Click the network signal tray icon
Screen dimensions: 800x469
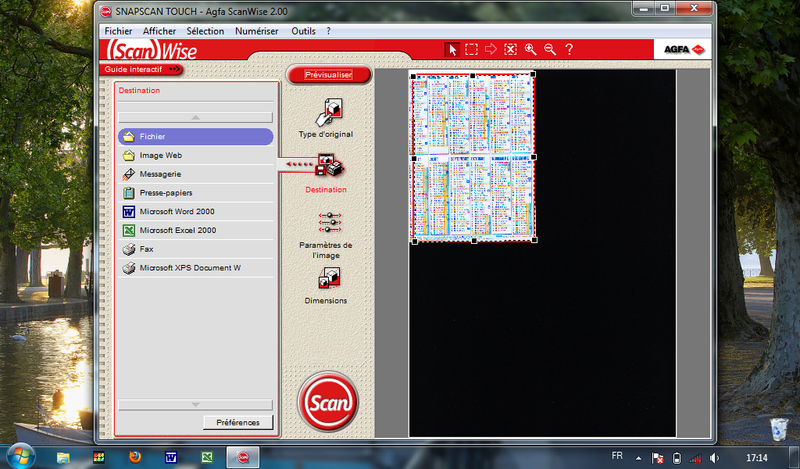tap(695, 458)
